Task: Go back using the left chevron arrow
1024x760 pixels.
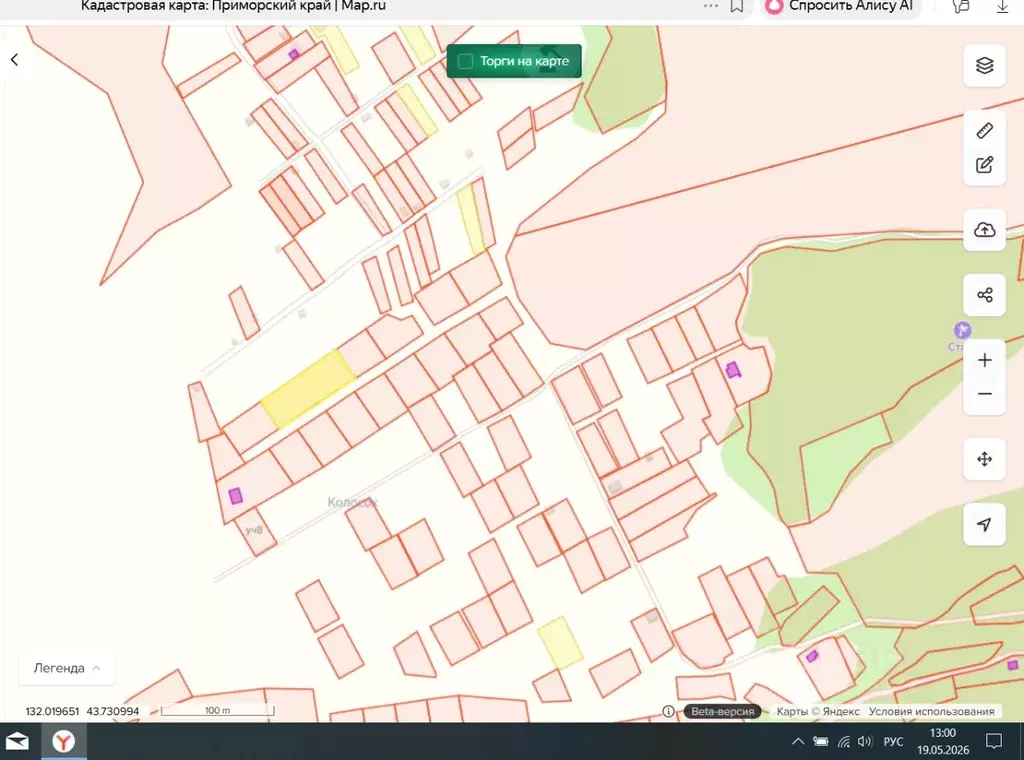Action: click(14, 59)
